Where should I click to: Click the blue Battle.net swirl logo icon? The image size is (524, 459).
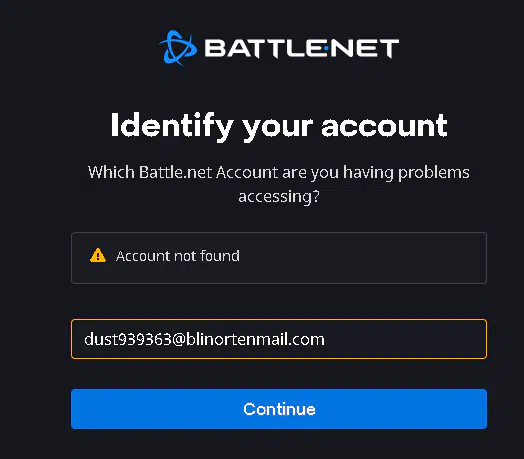(178, 47)
